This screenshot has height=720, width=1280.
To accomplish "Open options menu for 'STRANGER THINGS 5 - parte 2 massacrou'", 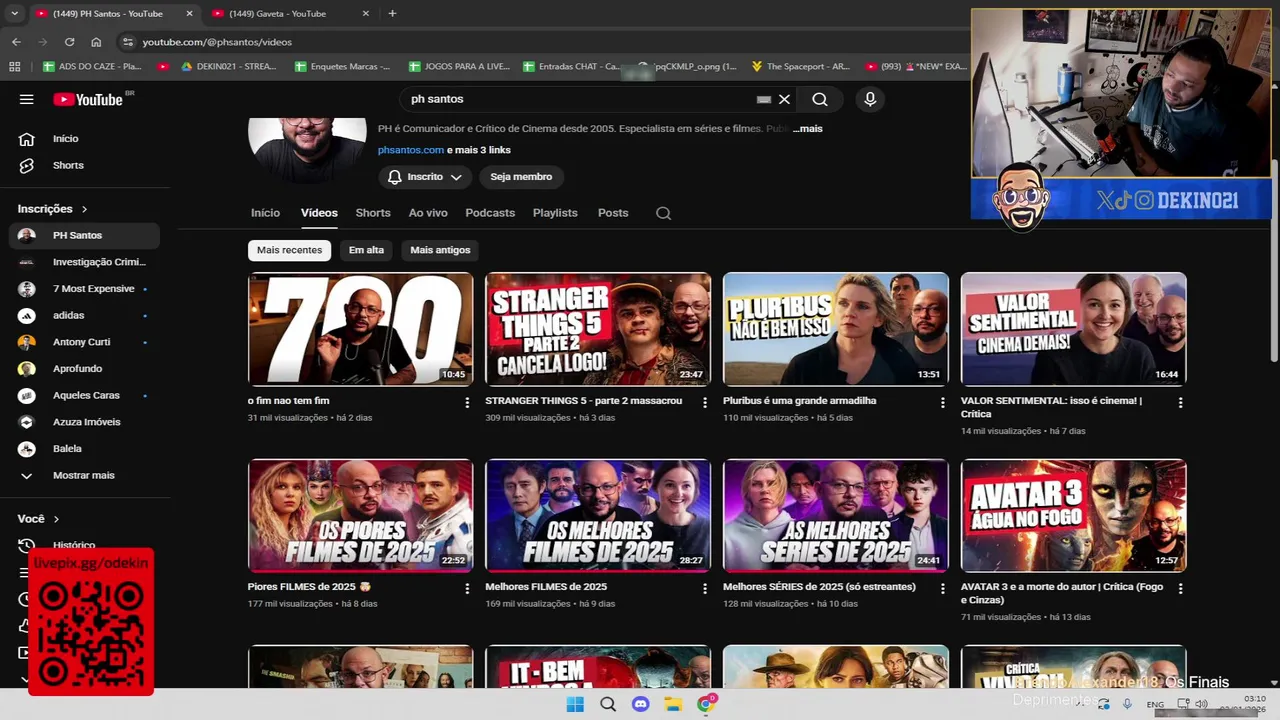I will [x=704, y=402].
